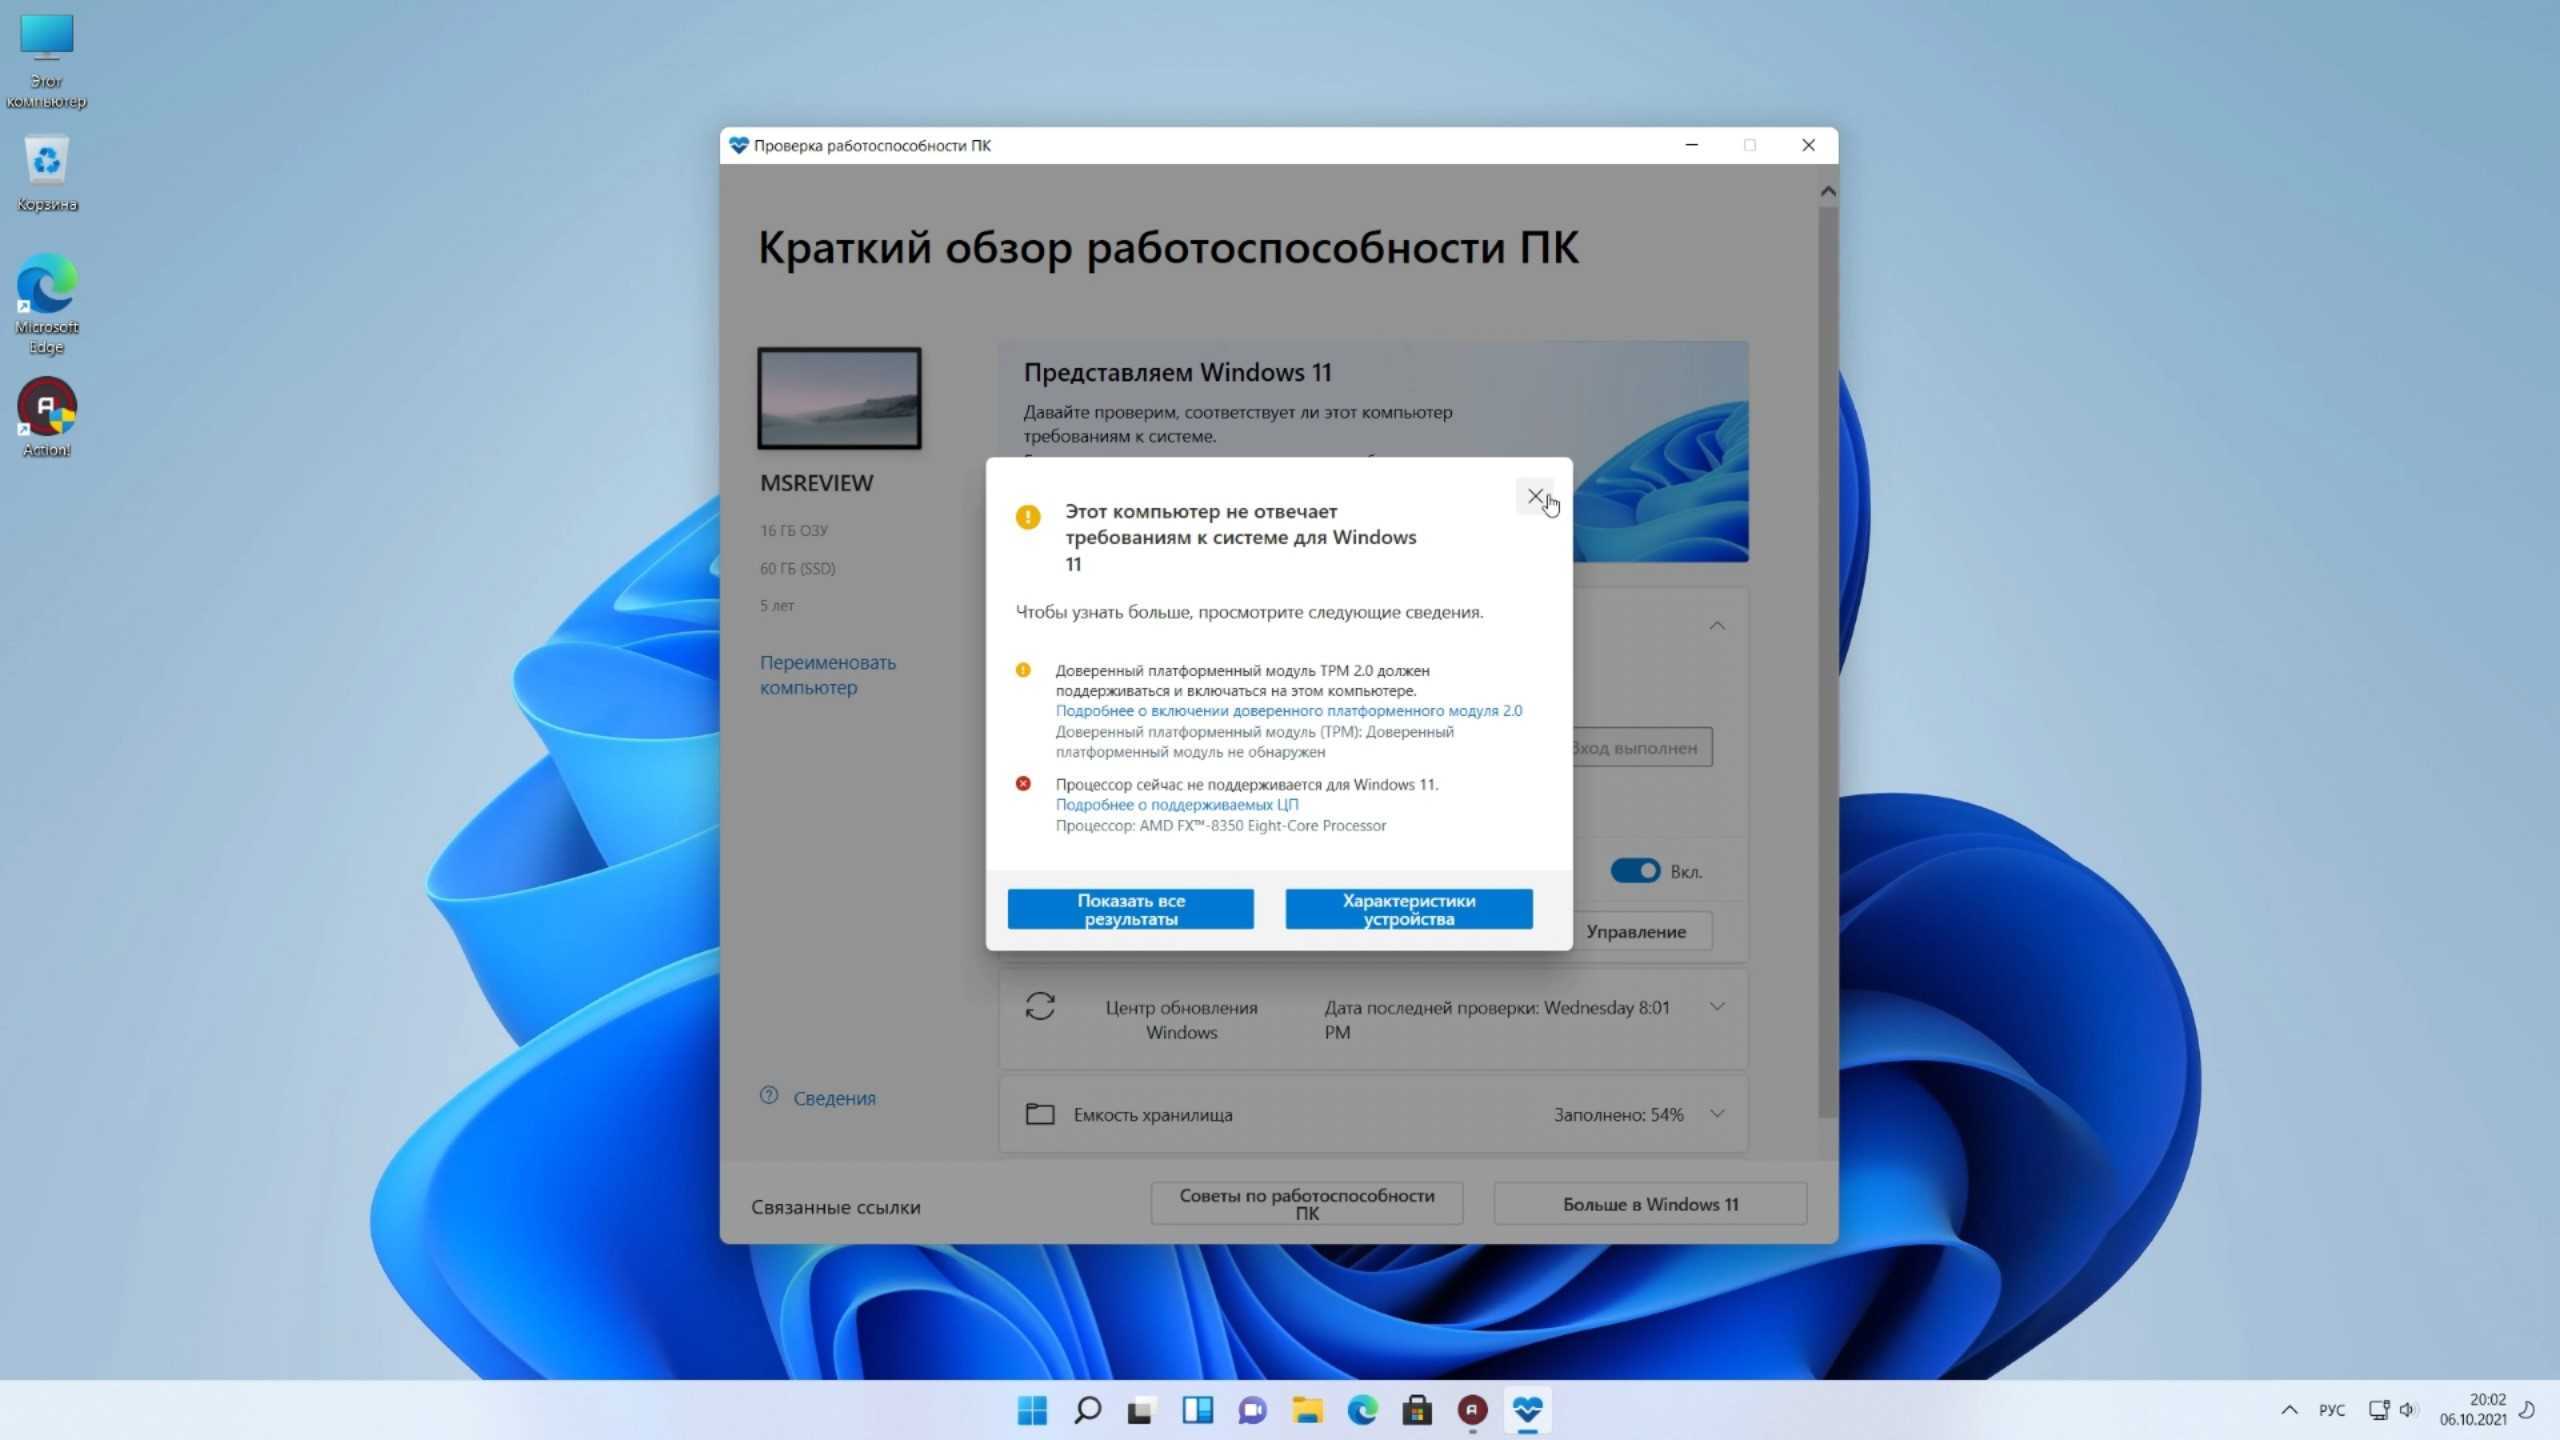The height and width of the screenshot is (1440, 2560).
Task: Click 'Больше в Windows 11' button
Action: click(1650, 1204)
